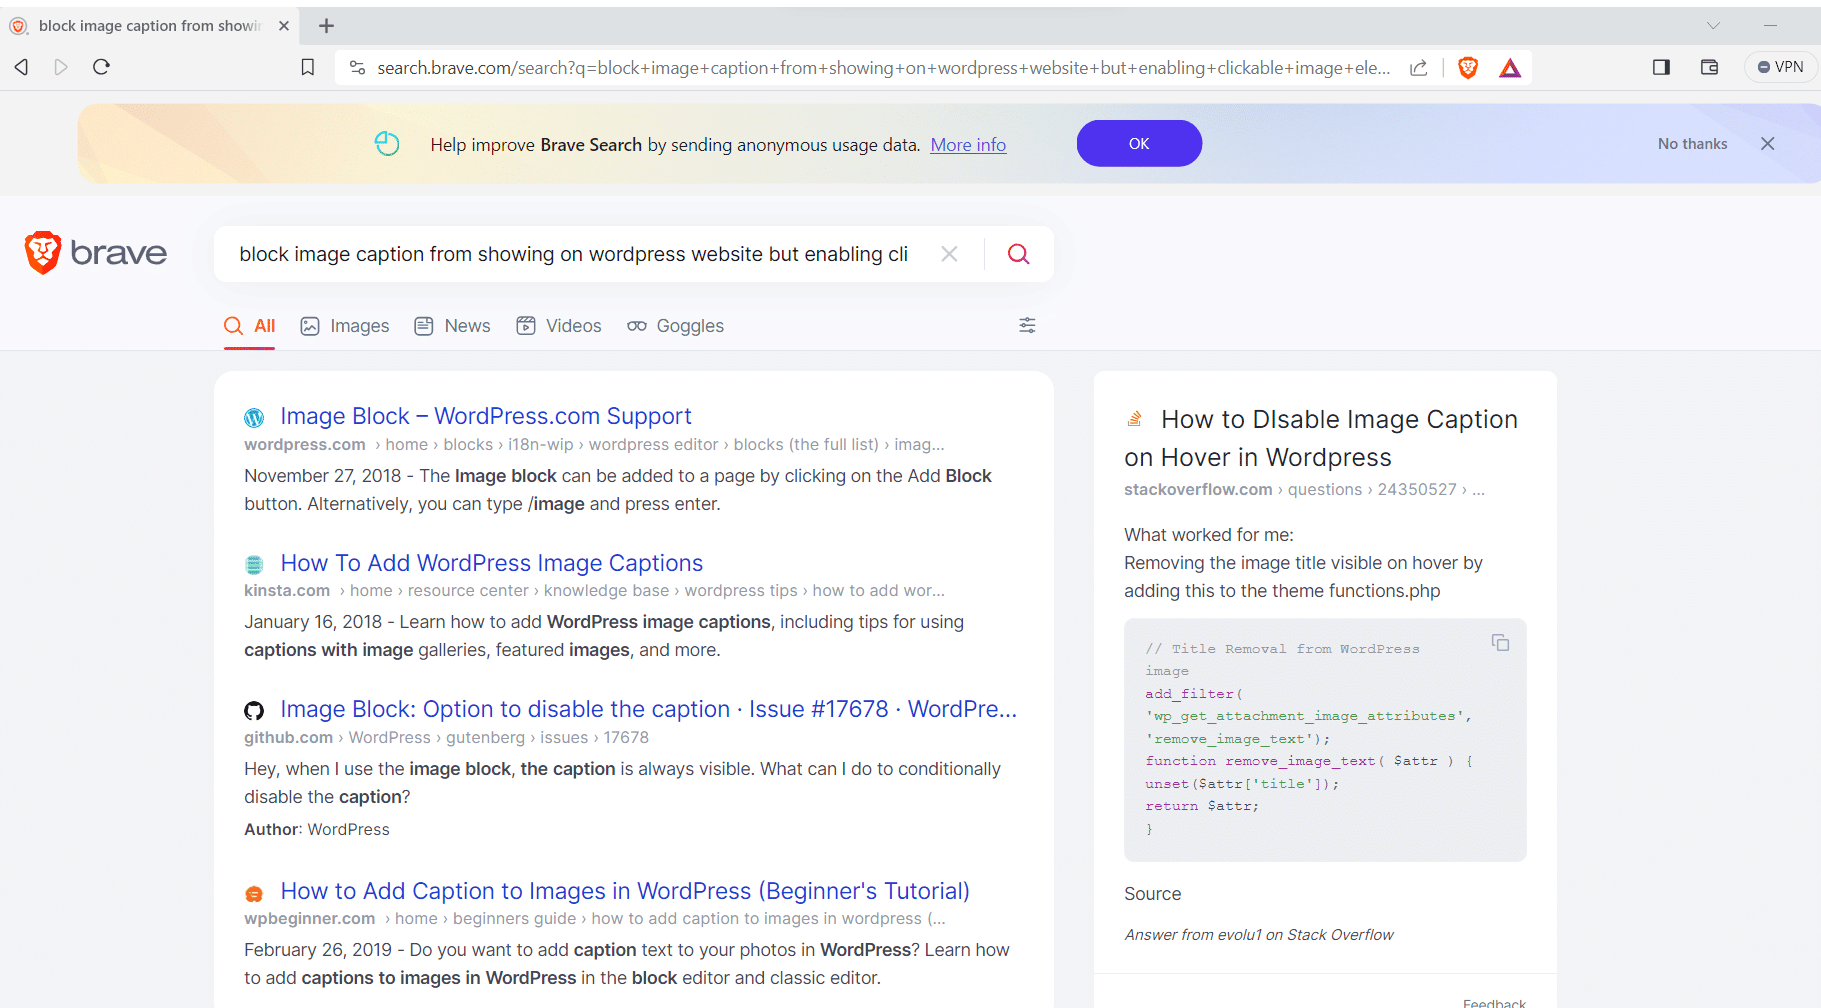Toggle the browser sidebar panel icon
This screenshot has height=1008, width=1821.
pos(1661,67)
